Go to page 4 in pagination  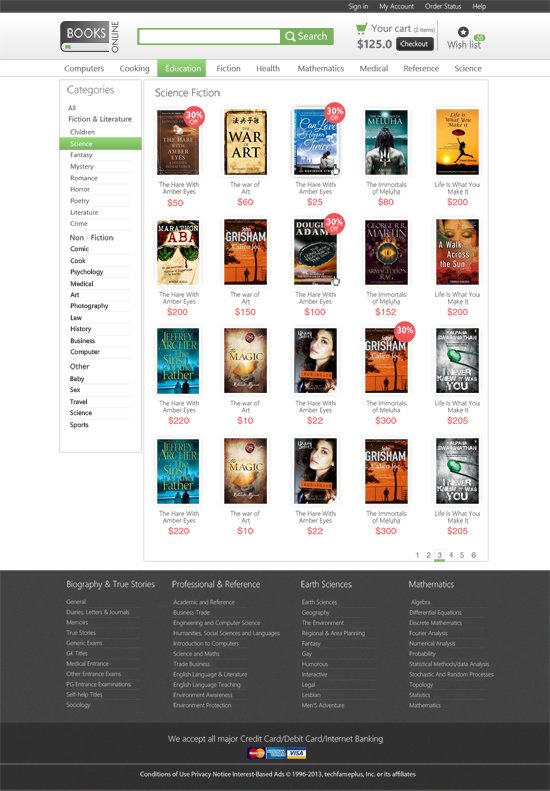coord(451,555)
